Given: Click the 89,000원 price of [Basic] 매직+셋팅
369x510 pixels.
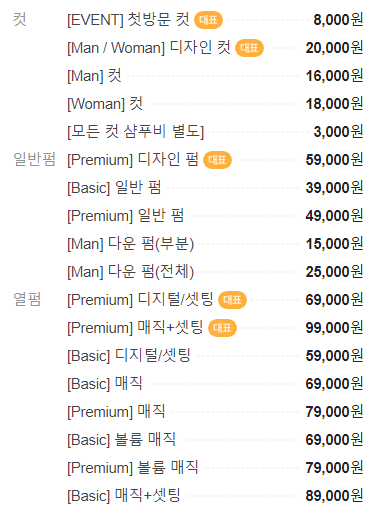Looking at the screenshot, I should [334, 496].
